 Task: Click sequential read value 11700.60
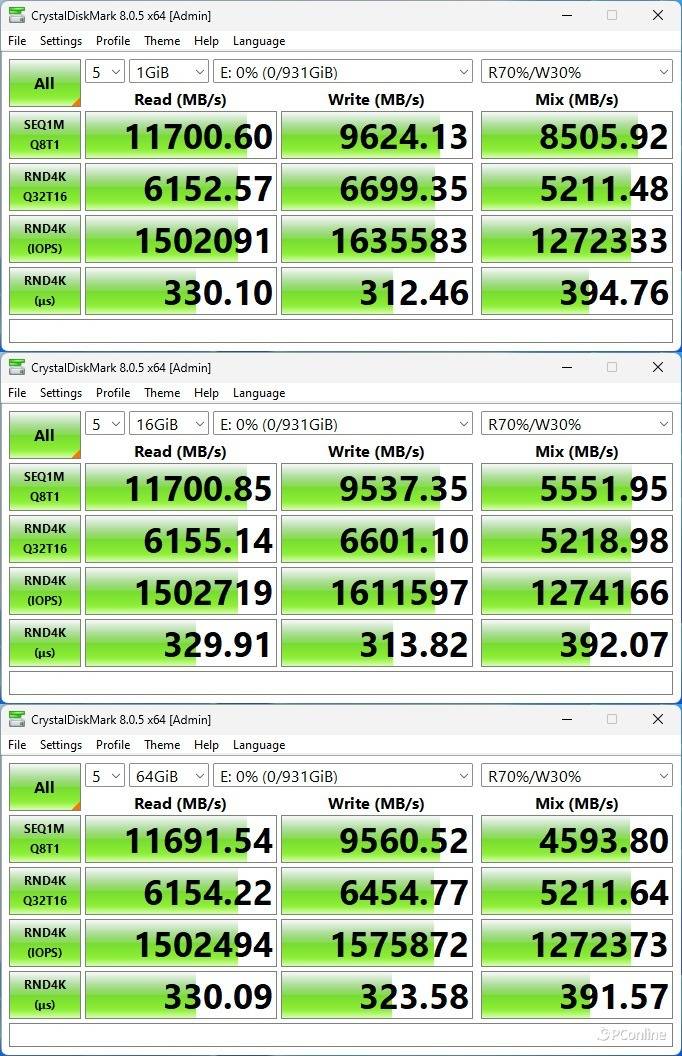[x=181, y=135]
